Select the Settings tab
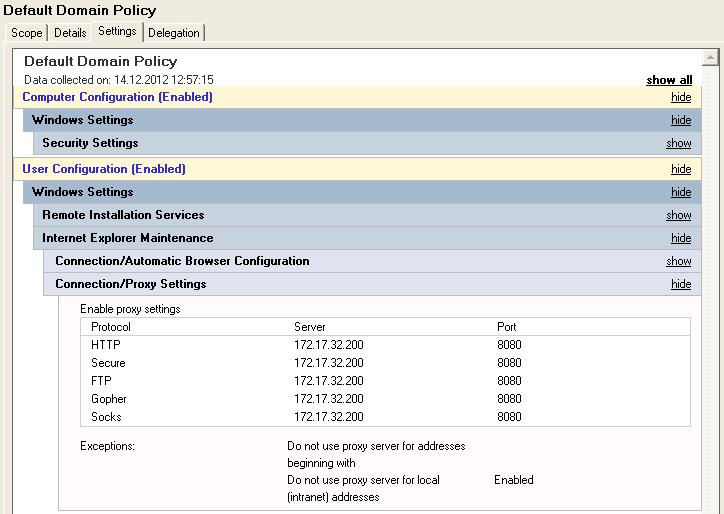The image size is (724, 514). coord(117,31)
